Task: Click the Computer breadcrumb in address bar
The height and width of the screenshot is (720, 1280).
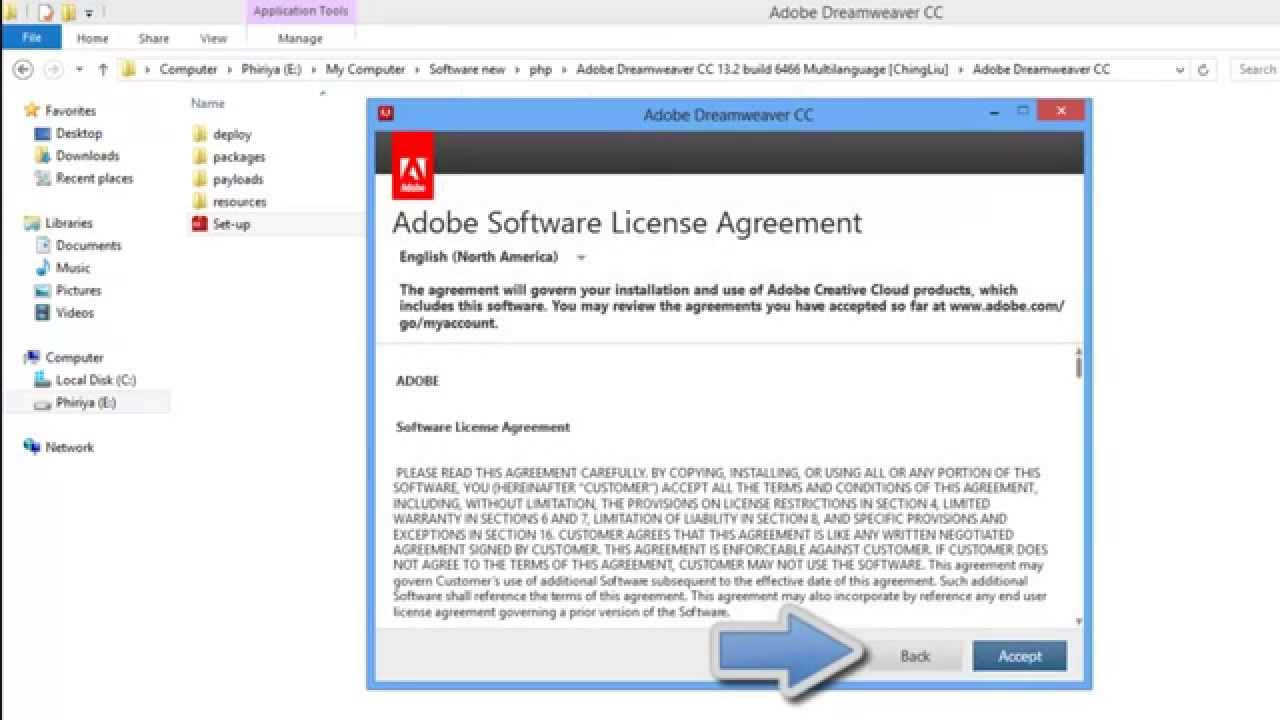Action: coord(188,70)
